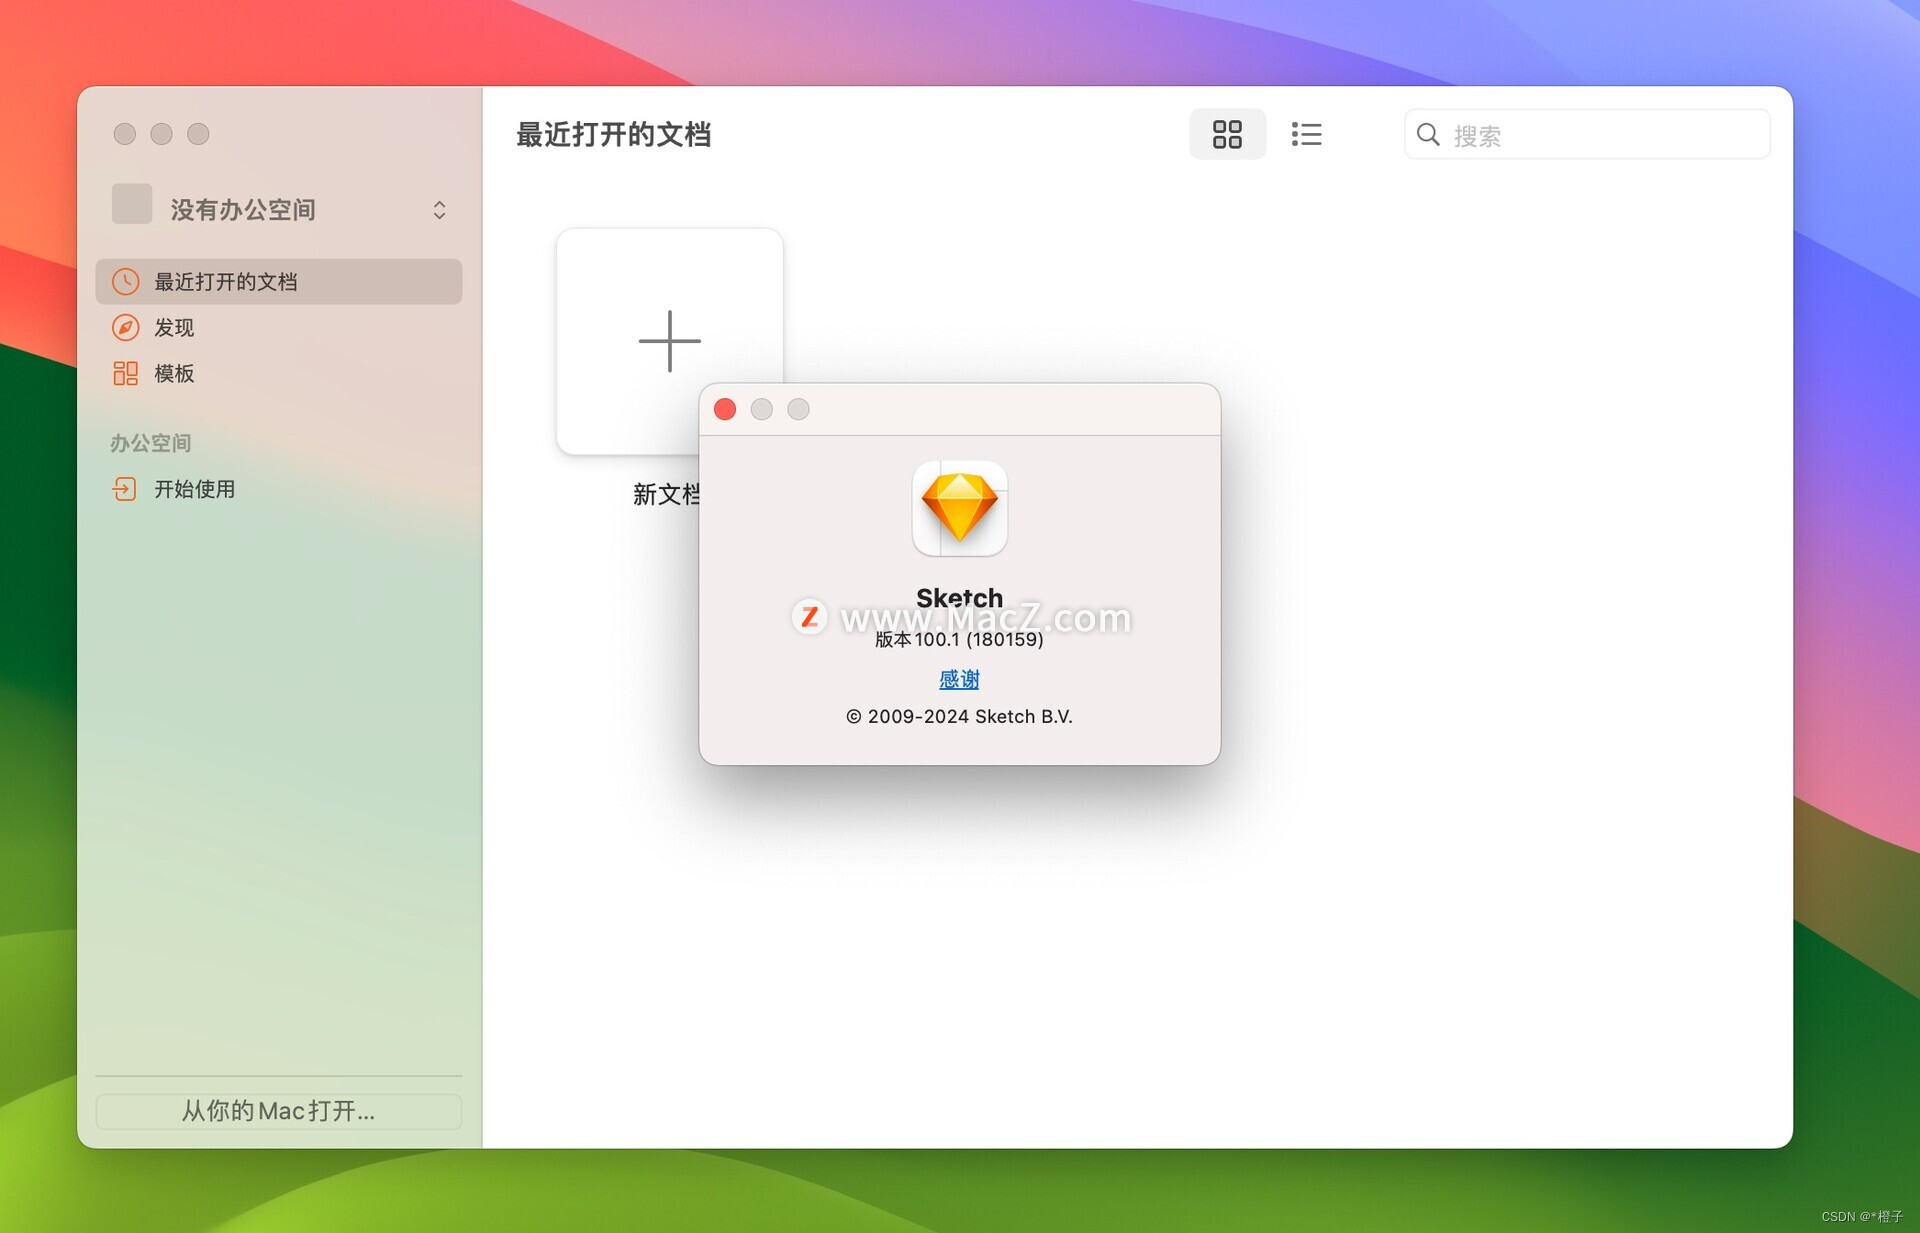Select 模板 sidebar icon
The height and width of the screenshot is (1233, 1920).
(x=125, y=372)
